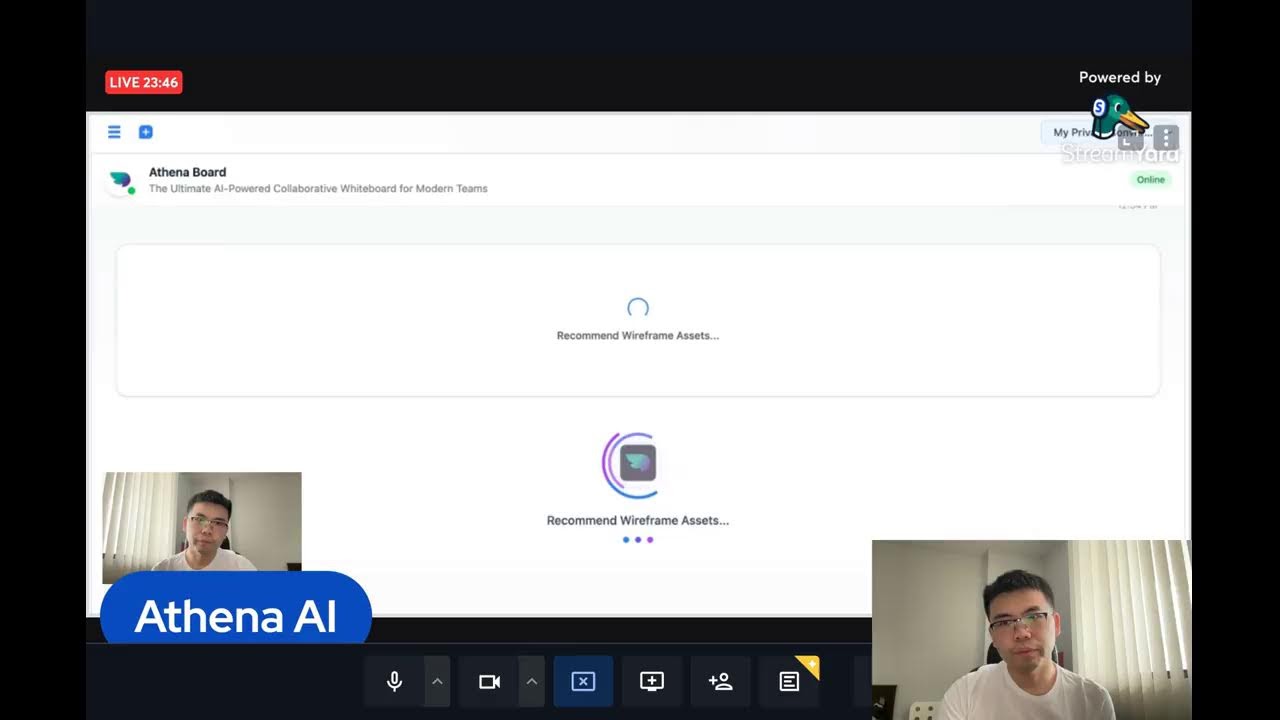The image size is (1280, 720).
Task: Click the Powered by text
Action: point(1120,77)
